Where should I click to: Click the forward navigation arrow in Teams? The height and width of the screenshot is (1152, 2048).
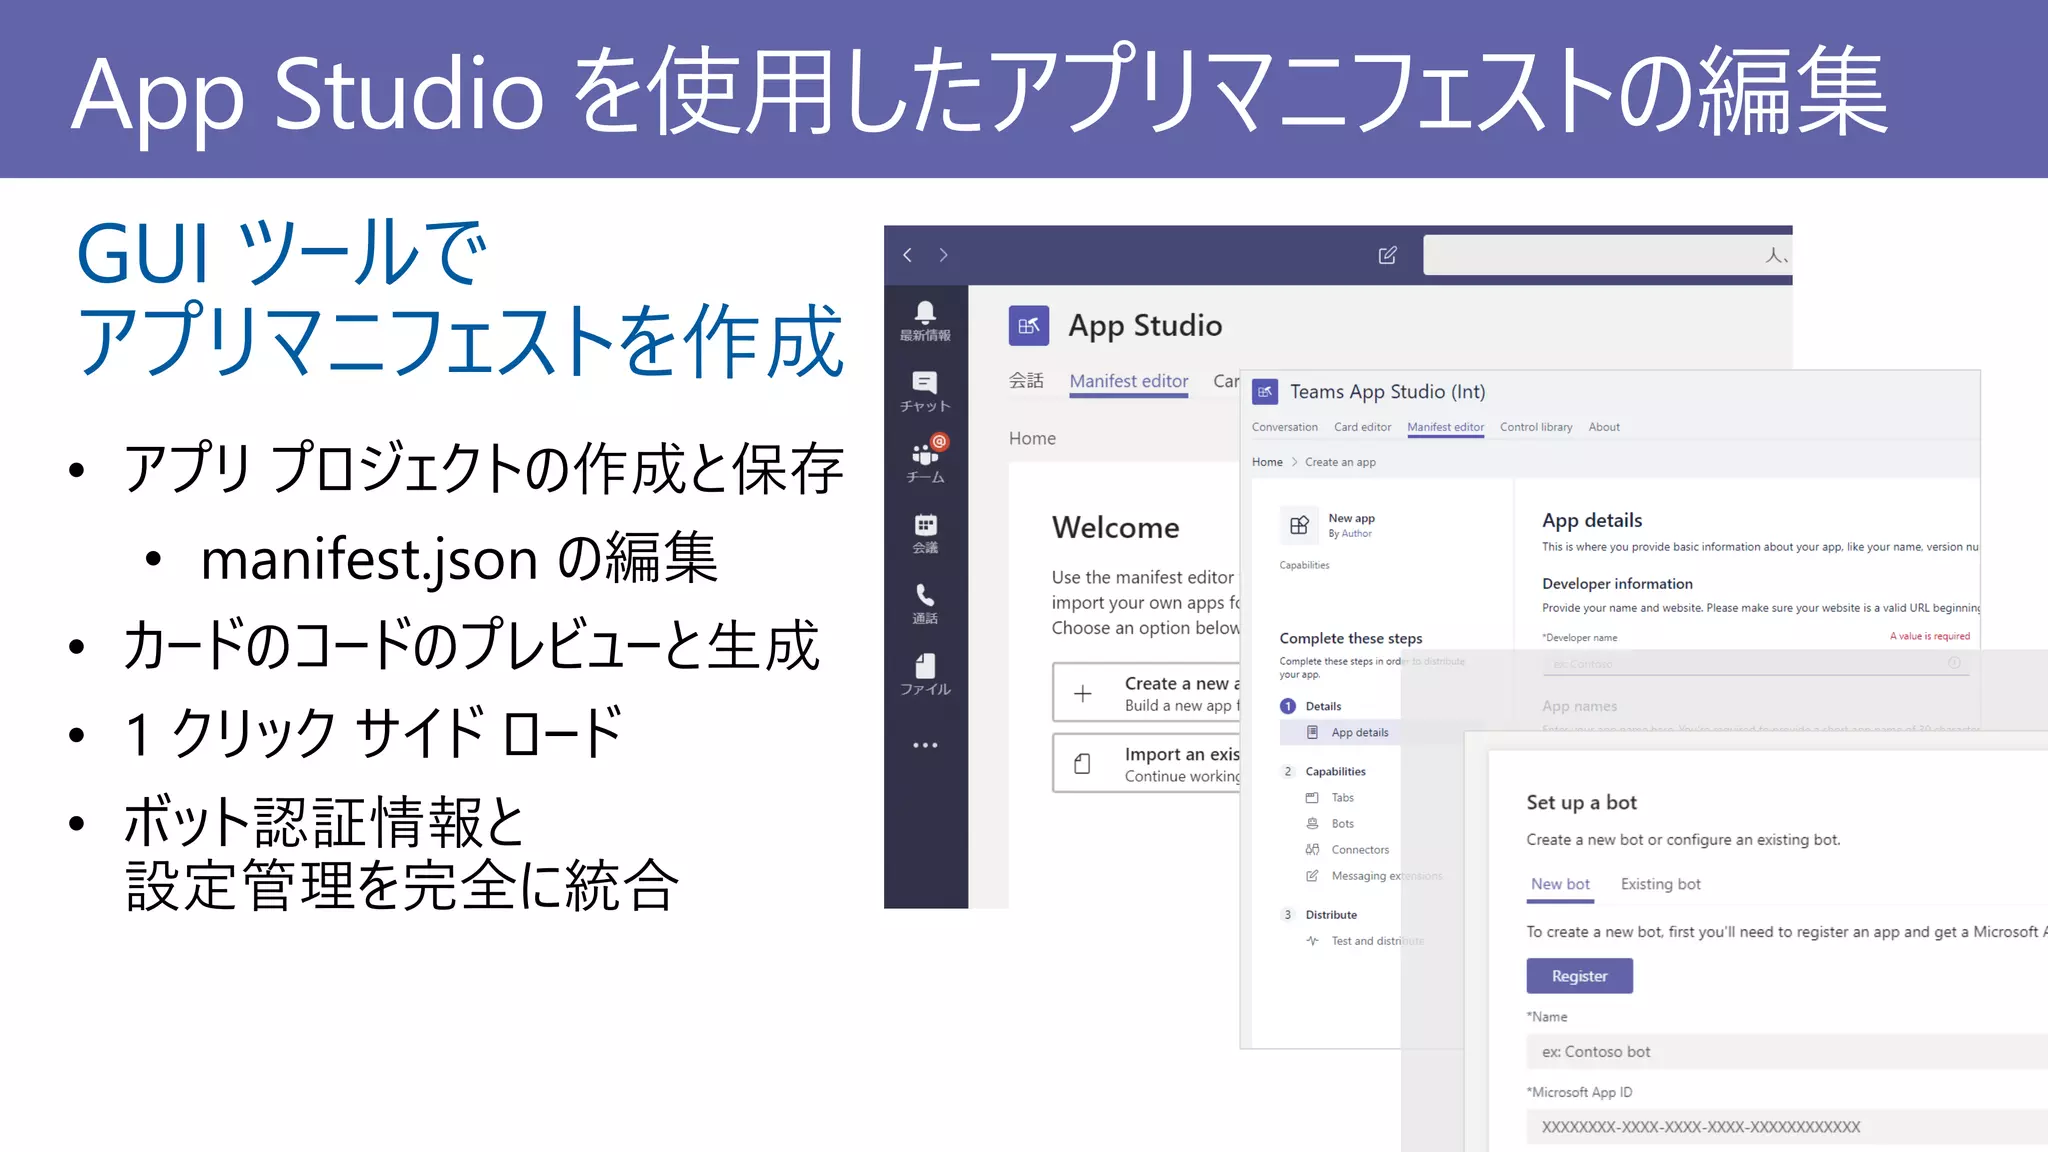[x=943, y=255]
